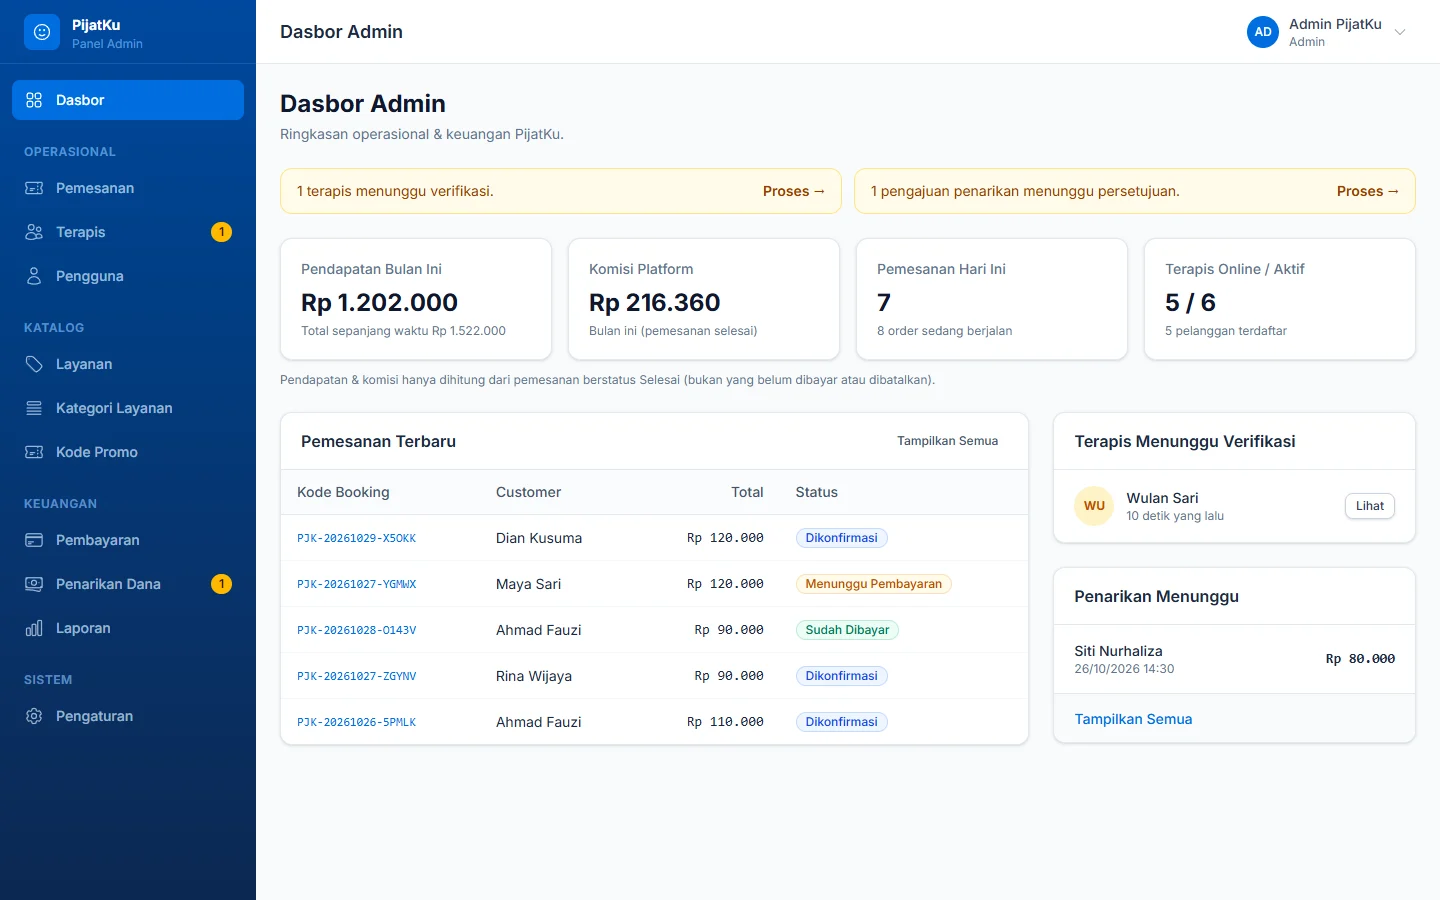Click the Komisi Platform card
Viewport: 1440px width, 900px height.
tap(704, 299)
